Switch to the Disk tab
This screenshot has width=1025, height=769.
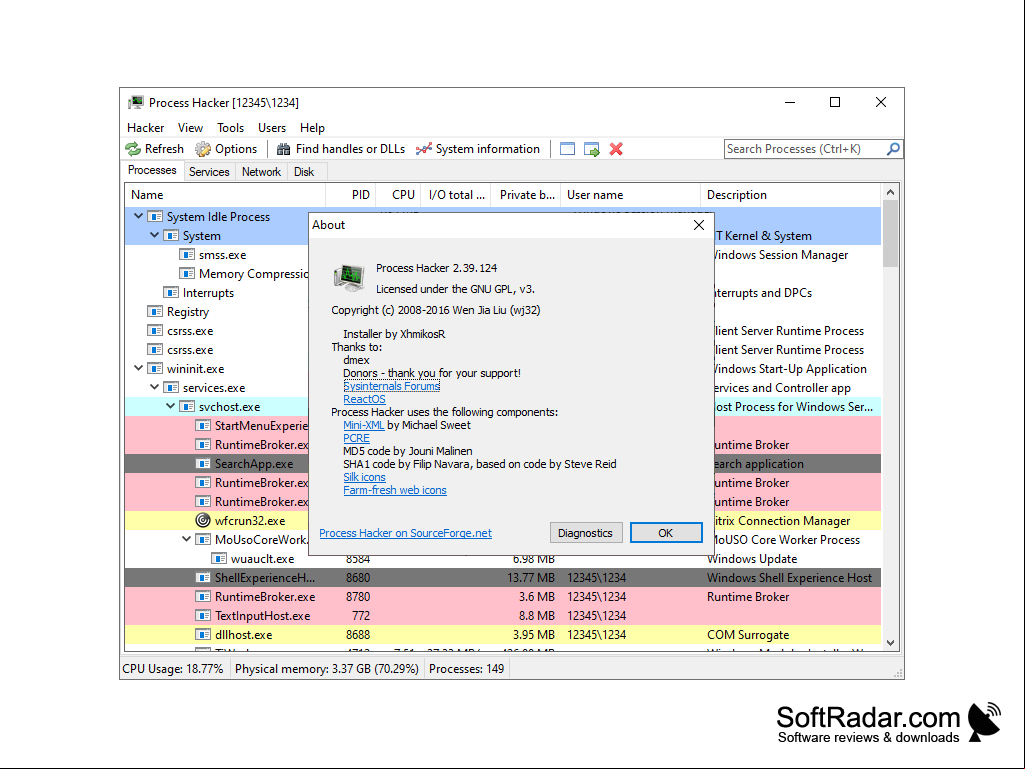(x=304, y=172)
